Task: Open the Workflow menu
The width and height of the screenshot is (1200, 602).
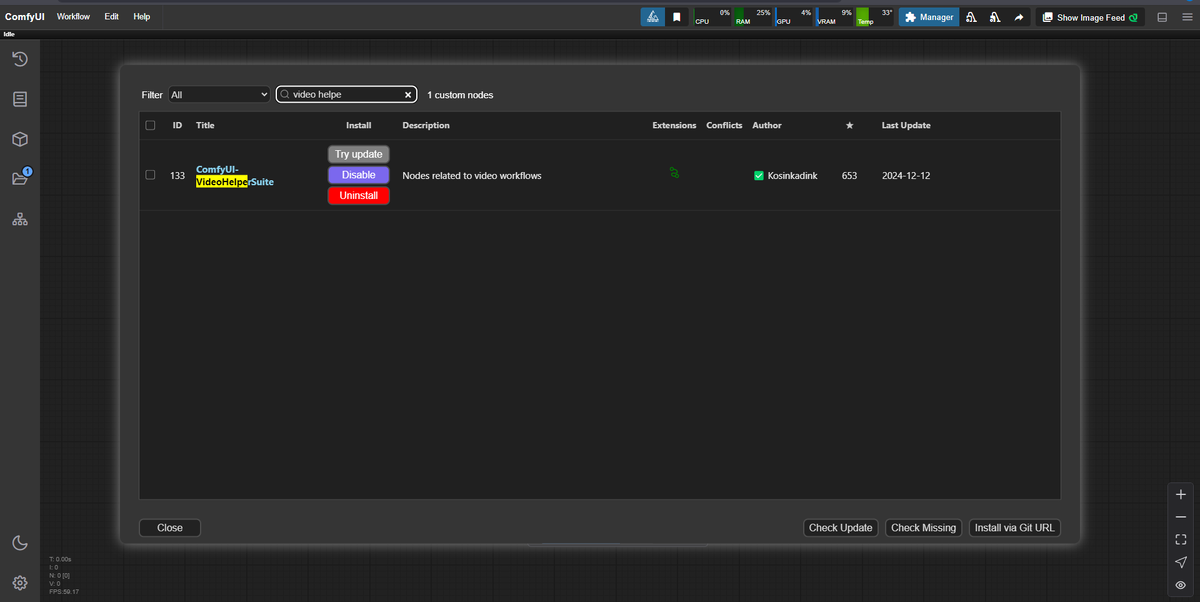Action: tap(73, 17)
